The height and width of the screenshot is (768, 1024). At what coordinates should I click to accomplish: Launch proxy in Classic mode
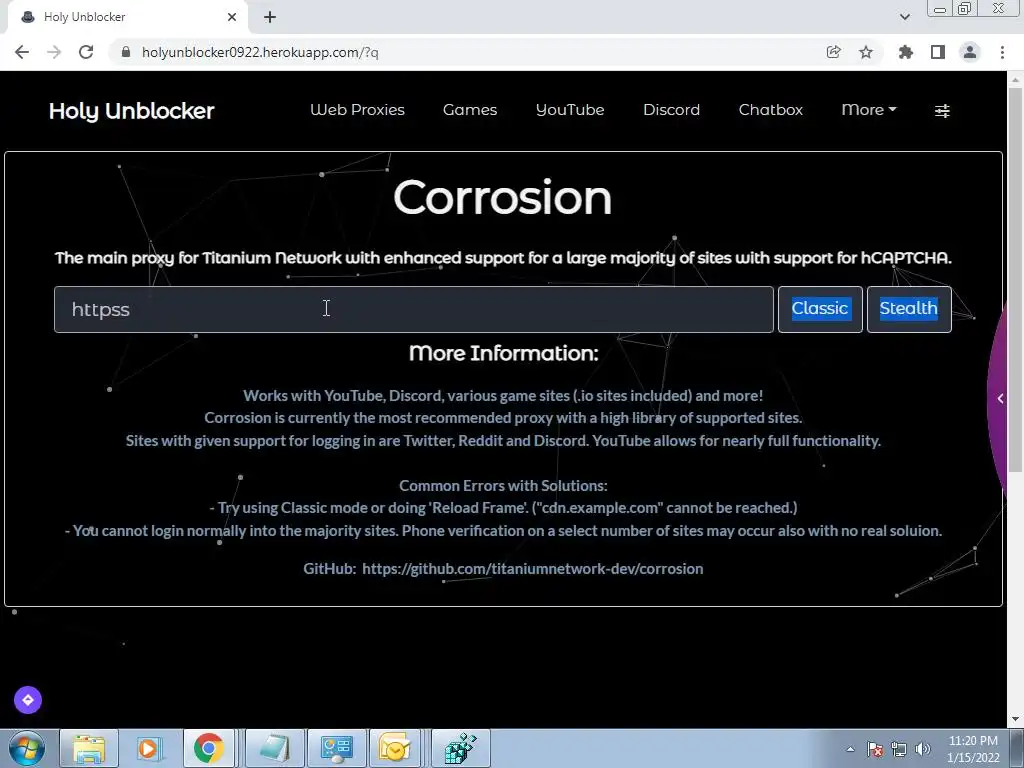coord(820,309)
